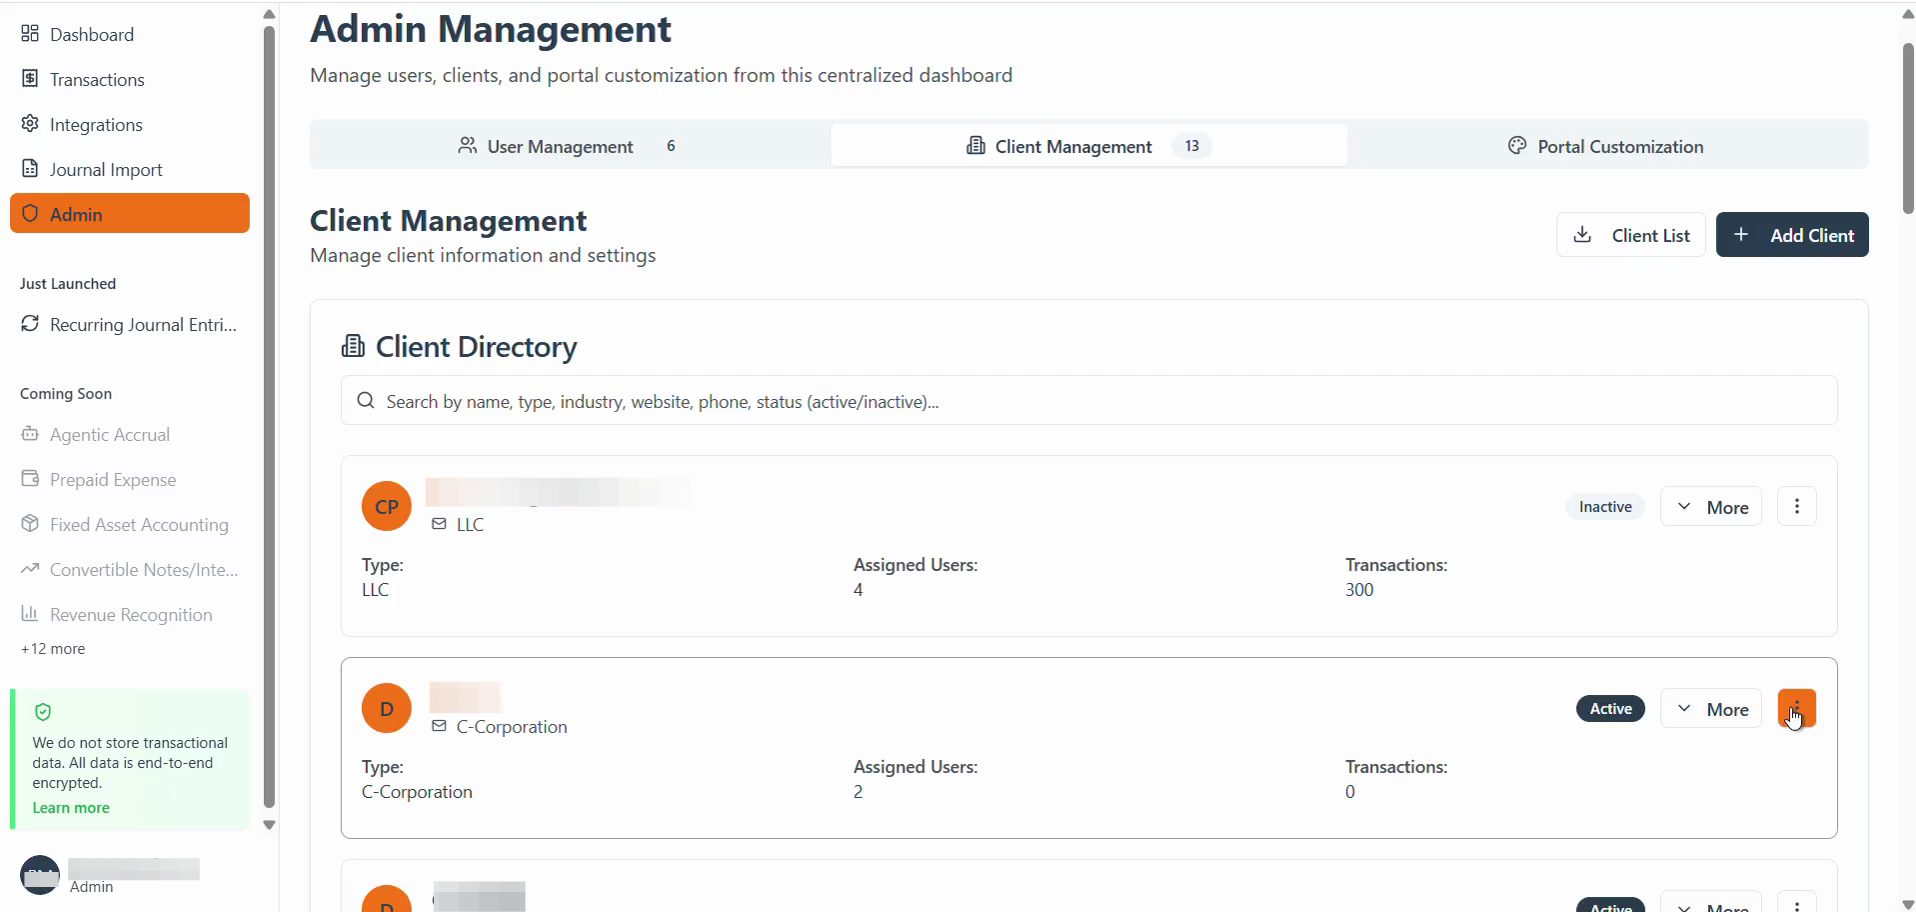Open options menu for the CP LLC client
The width and height of the screenshot is (1916, 912).
coord(1797,507)
